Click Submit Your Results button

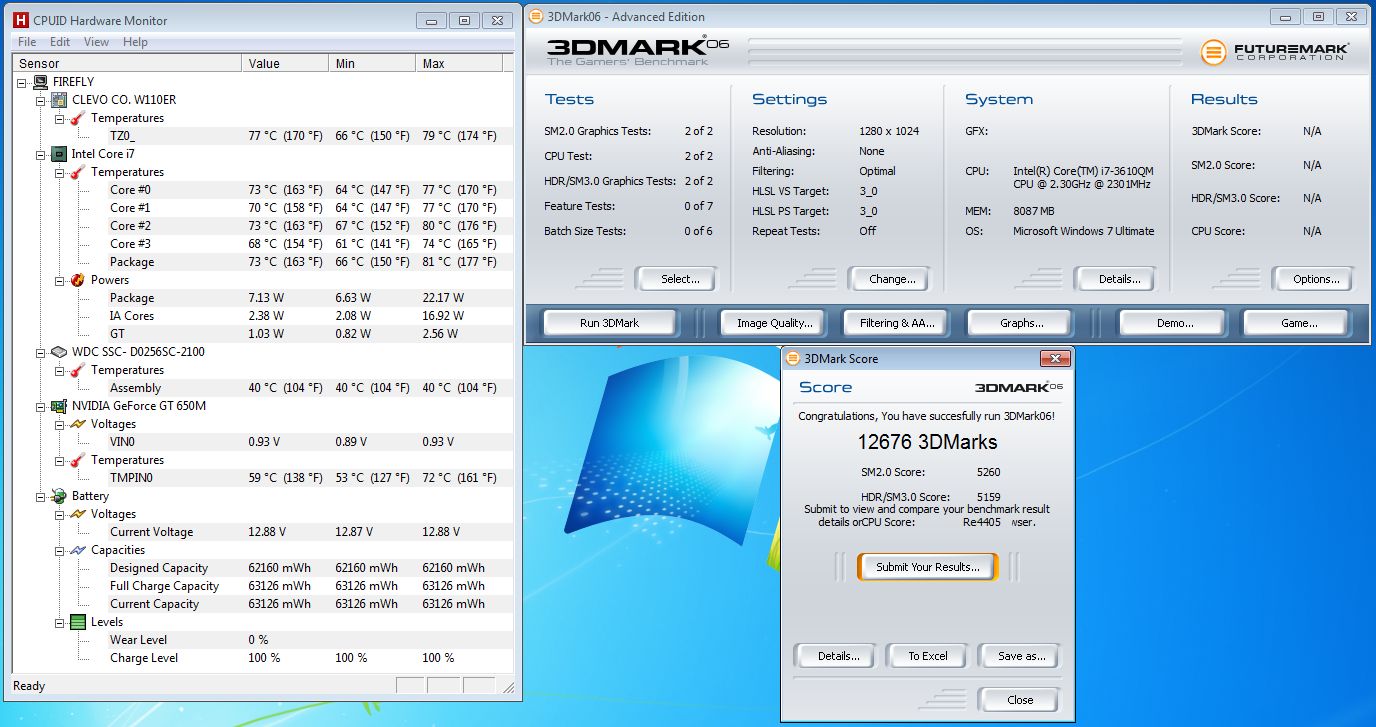coord(928,567)
